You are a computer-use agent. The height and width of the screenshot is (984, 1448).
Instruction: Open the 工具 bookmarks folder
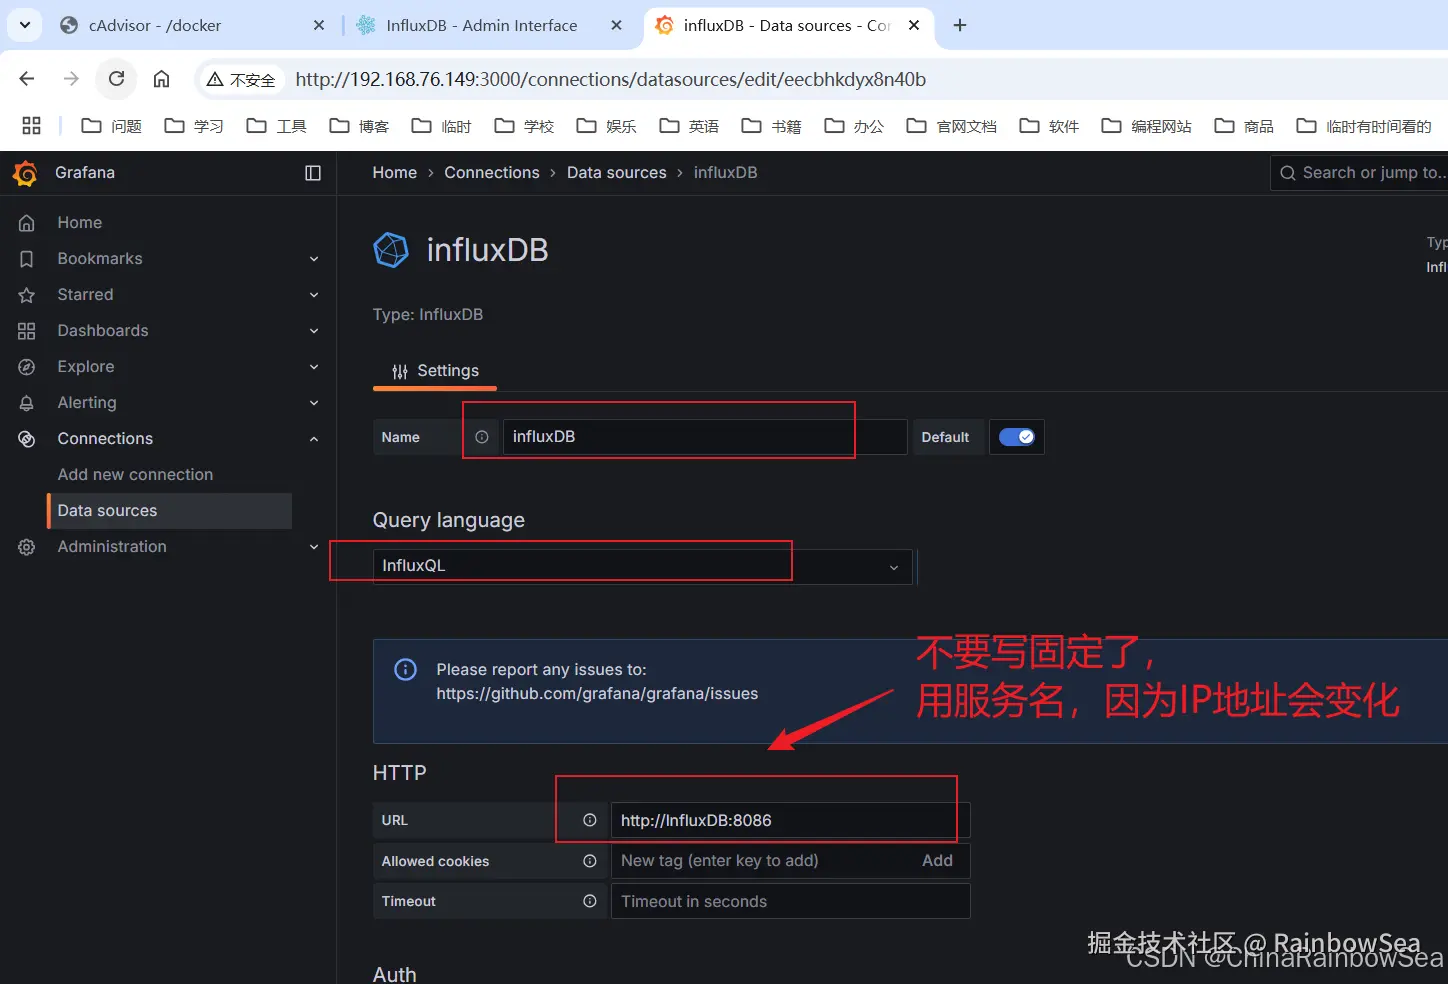277,126
